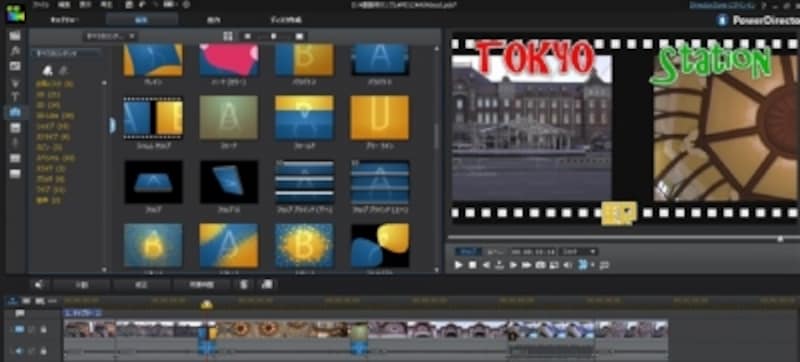Toggle the audio track lock icon
The height and width of the screenshot is (362, 800).
(43, 351)
